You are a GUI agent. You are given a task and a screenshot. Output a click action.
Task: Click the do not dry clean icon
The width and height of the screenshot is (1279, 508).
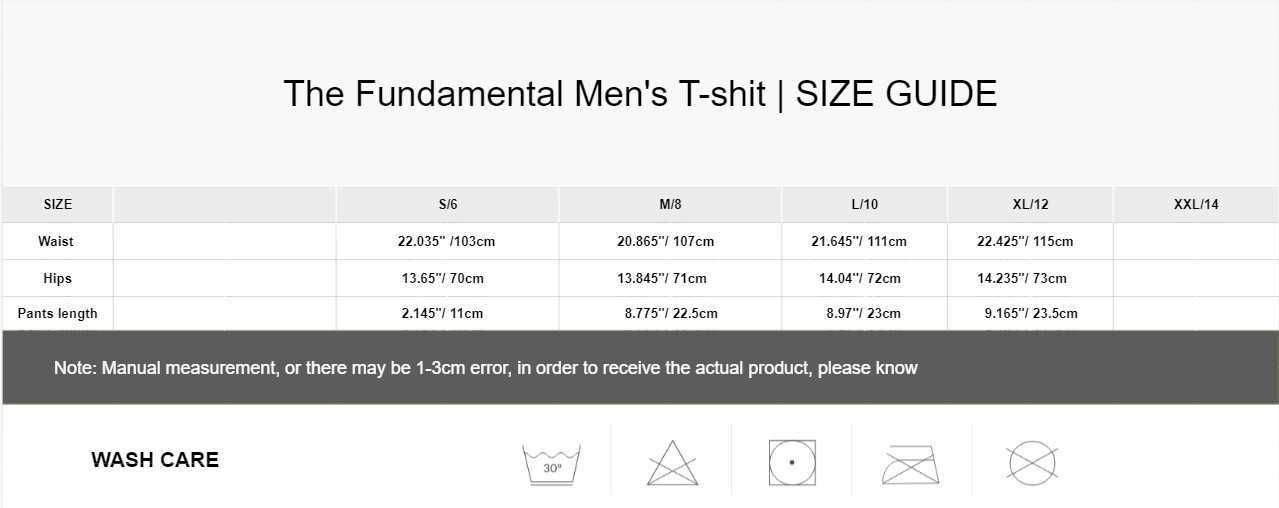1032,463
